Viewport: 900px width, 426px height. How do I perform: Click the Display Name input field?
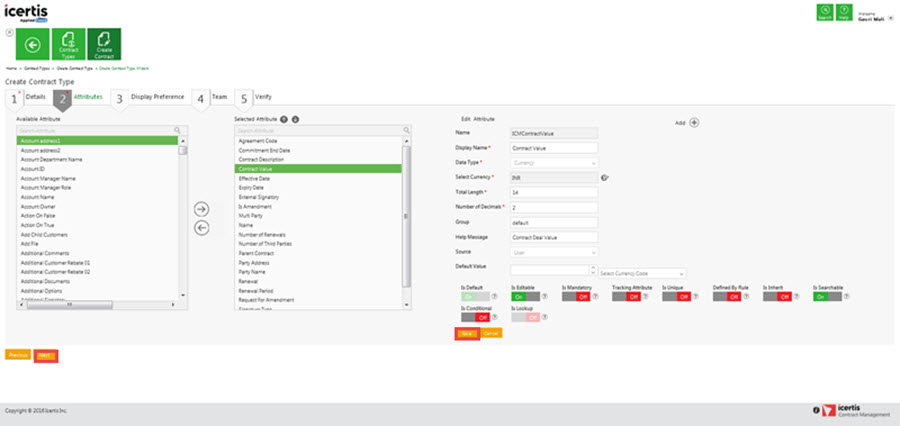tap(553, 147)
